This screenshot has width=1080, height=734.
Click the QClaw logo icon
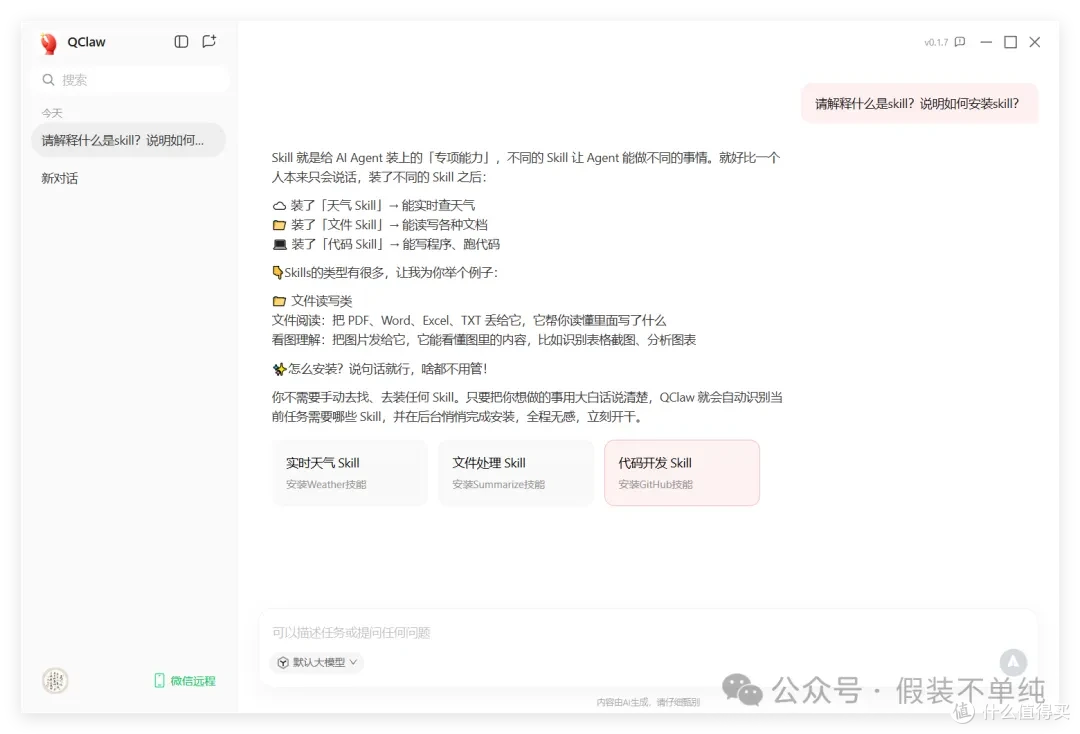click(48, 43)
